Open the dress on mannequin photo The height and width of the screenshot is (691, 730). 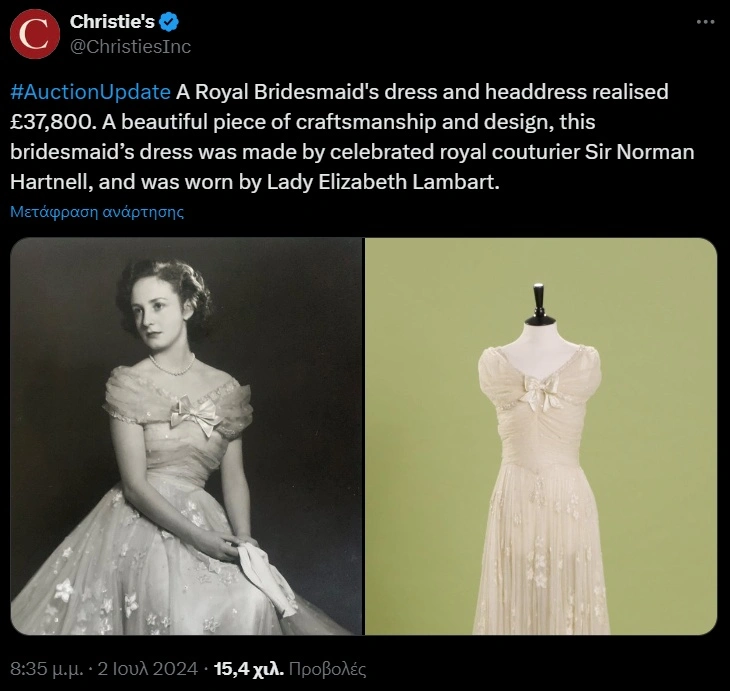[541, 436]
